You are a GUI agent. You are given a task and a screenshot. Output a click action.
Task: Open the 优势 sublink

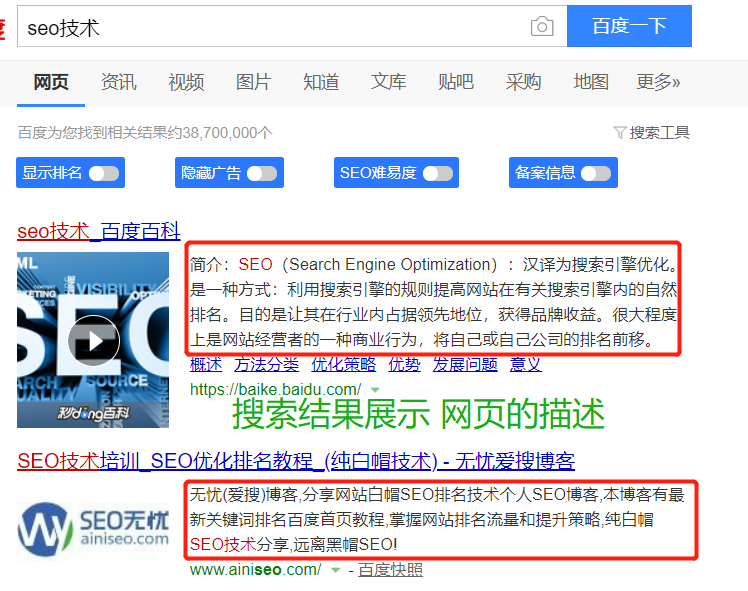[405, 364]
